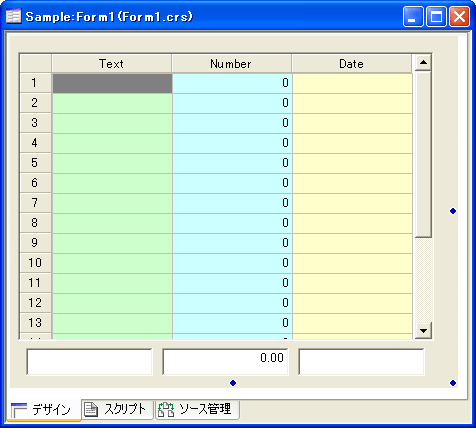Image resolution: width=476 pixels, height=428 pixels.
Task: Click the scrollbar down arrow
Action: [423, 330]
